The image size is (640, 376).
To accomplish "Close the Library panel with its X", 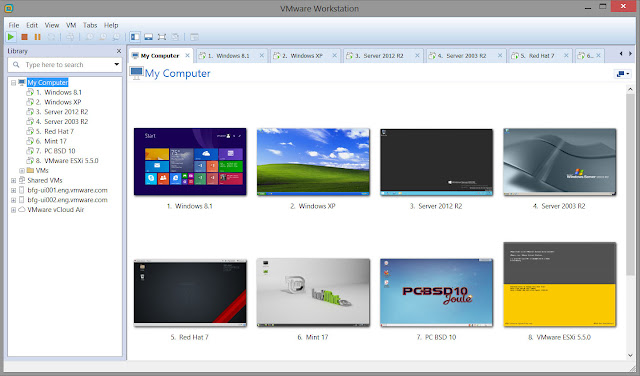I will click(x=119, y=51).
